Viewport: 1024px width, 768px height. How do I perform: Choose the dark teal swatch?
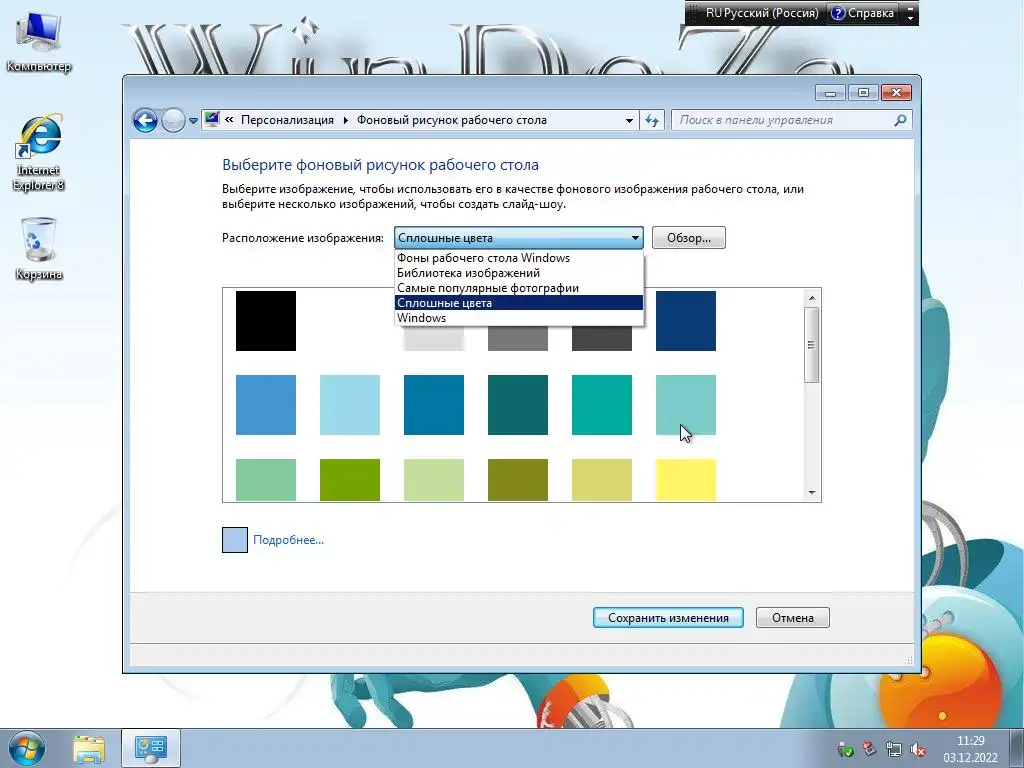518,405
